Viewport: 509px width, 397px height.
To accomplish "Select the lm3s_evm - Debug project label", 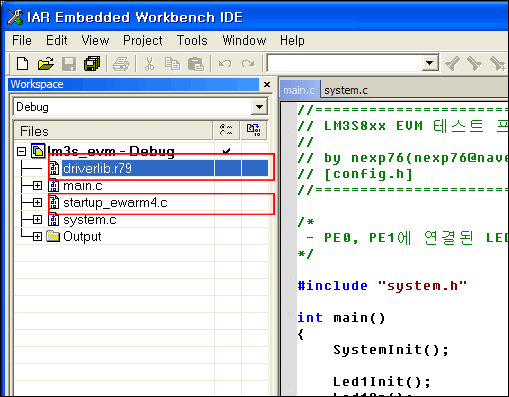I will click(x=111, y=151).
